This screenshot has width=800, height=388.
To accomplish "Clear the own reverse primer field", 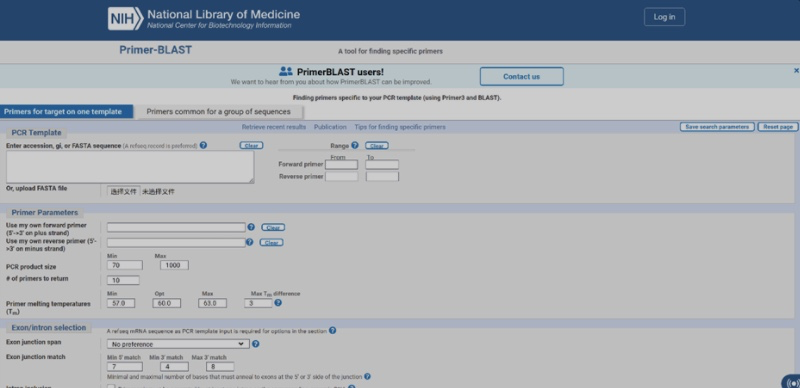I will pyautogui.click(x=271, y=242).
